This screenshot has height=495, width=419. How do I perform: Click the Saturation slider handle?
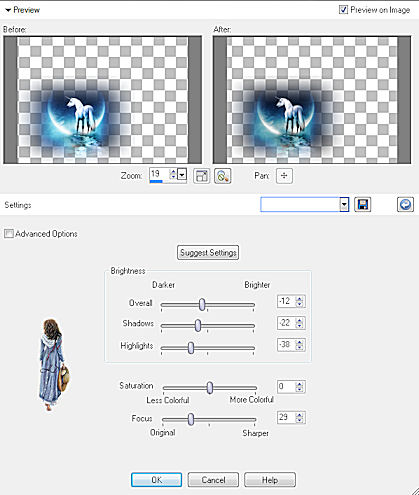coord(210,388)
